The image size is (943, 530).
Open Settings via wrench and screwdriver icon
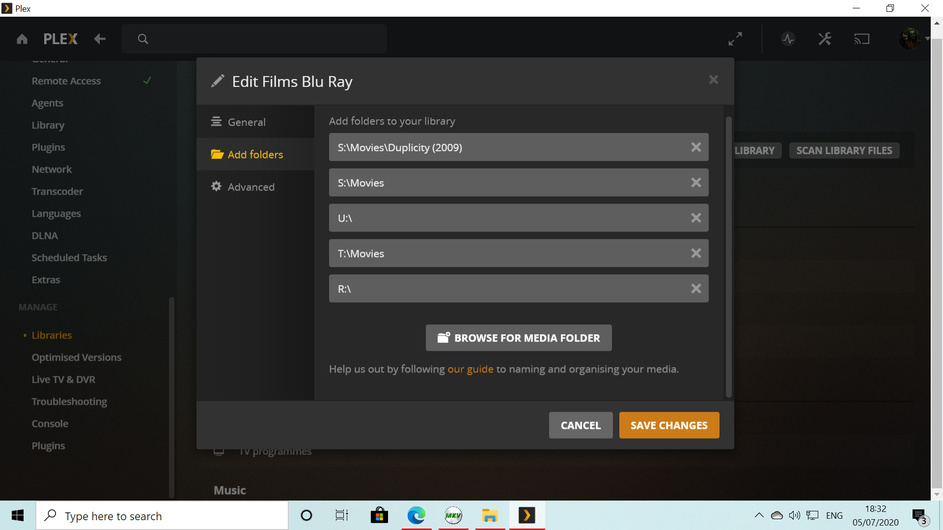pos(825,39)
